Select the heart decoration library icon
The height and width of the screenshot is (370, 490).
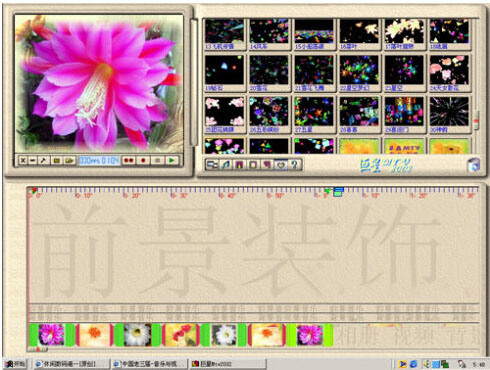click(x=281, y=164)
